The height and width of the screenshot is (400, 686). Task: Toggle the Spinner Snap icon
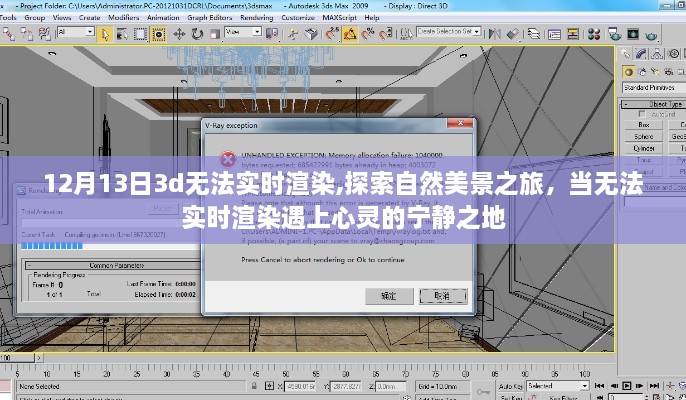[x=386, y=34]
